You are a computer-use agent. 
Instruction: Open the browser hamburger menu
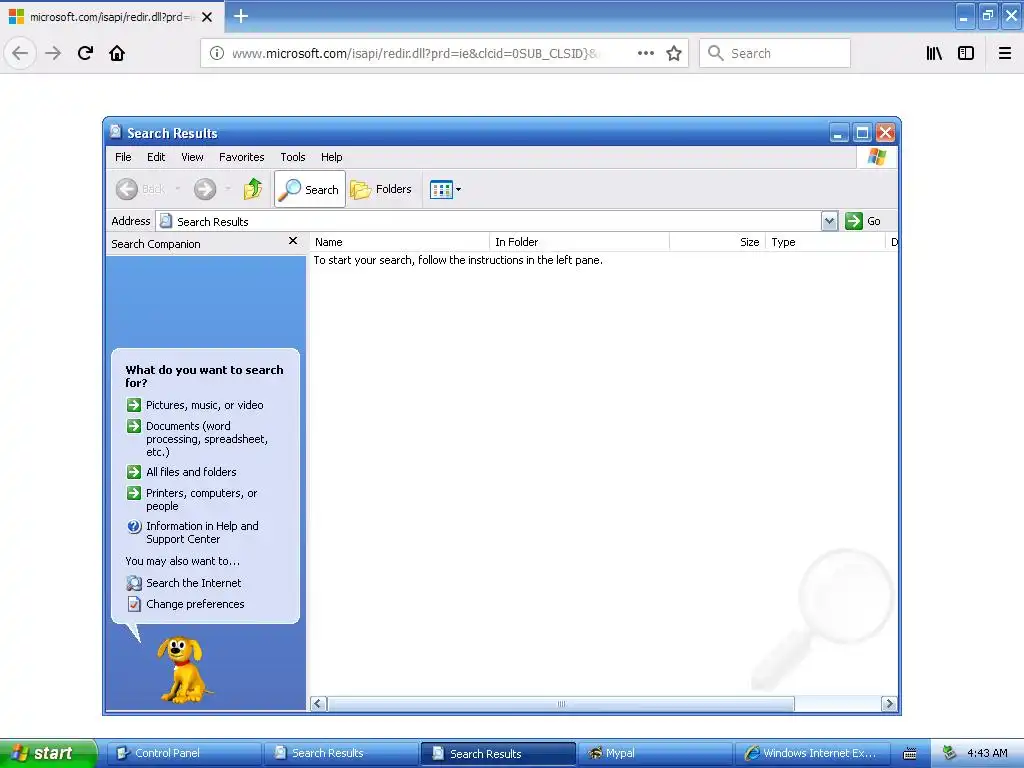click(x=1005, y=53)
